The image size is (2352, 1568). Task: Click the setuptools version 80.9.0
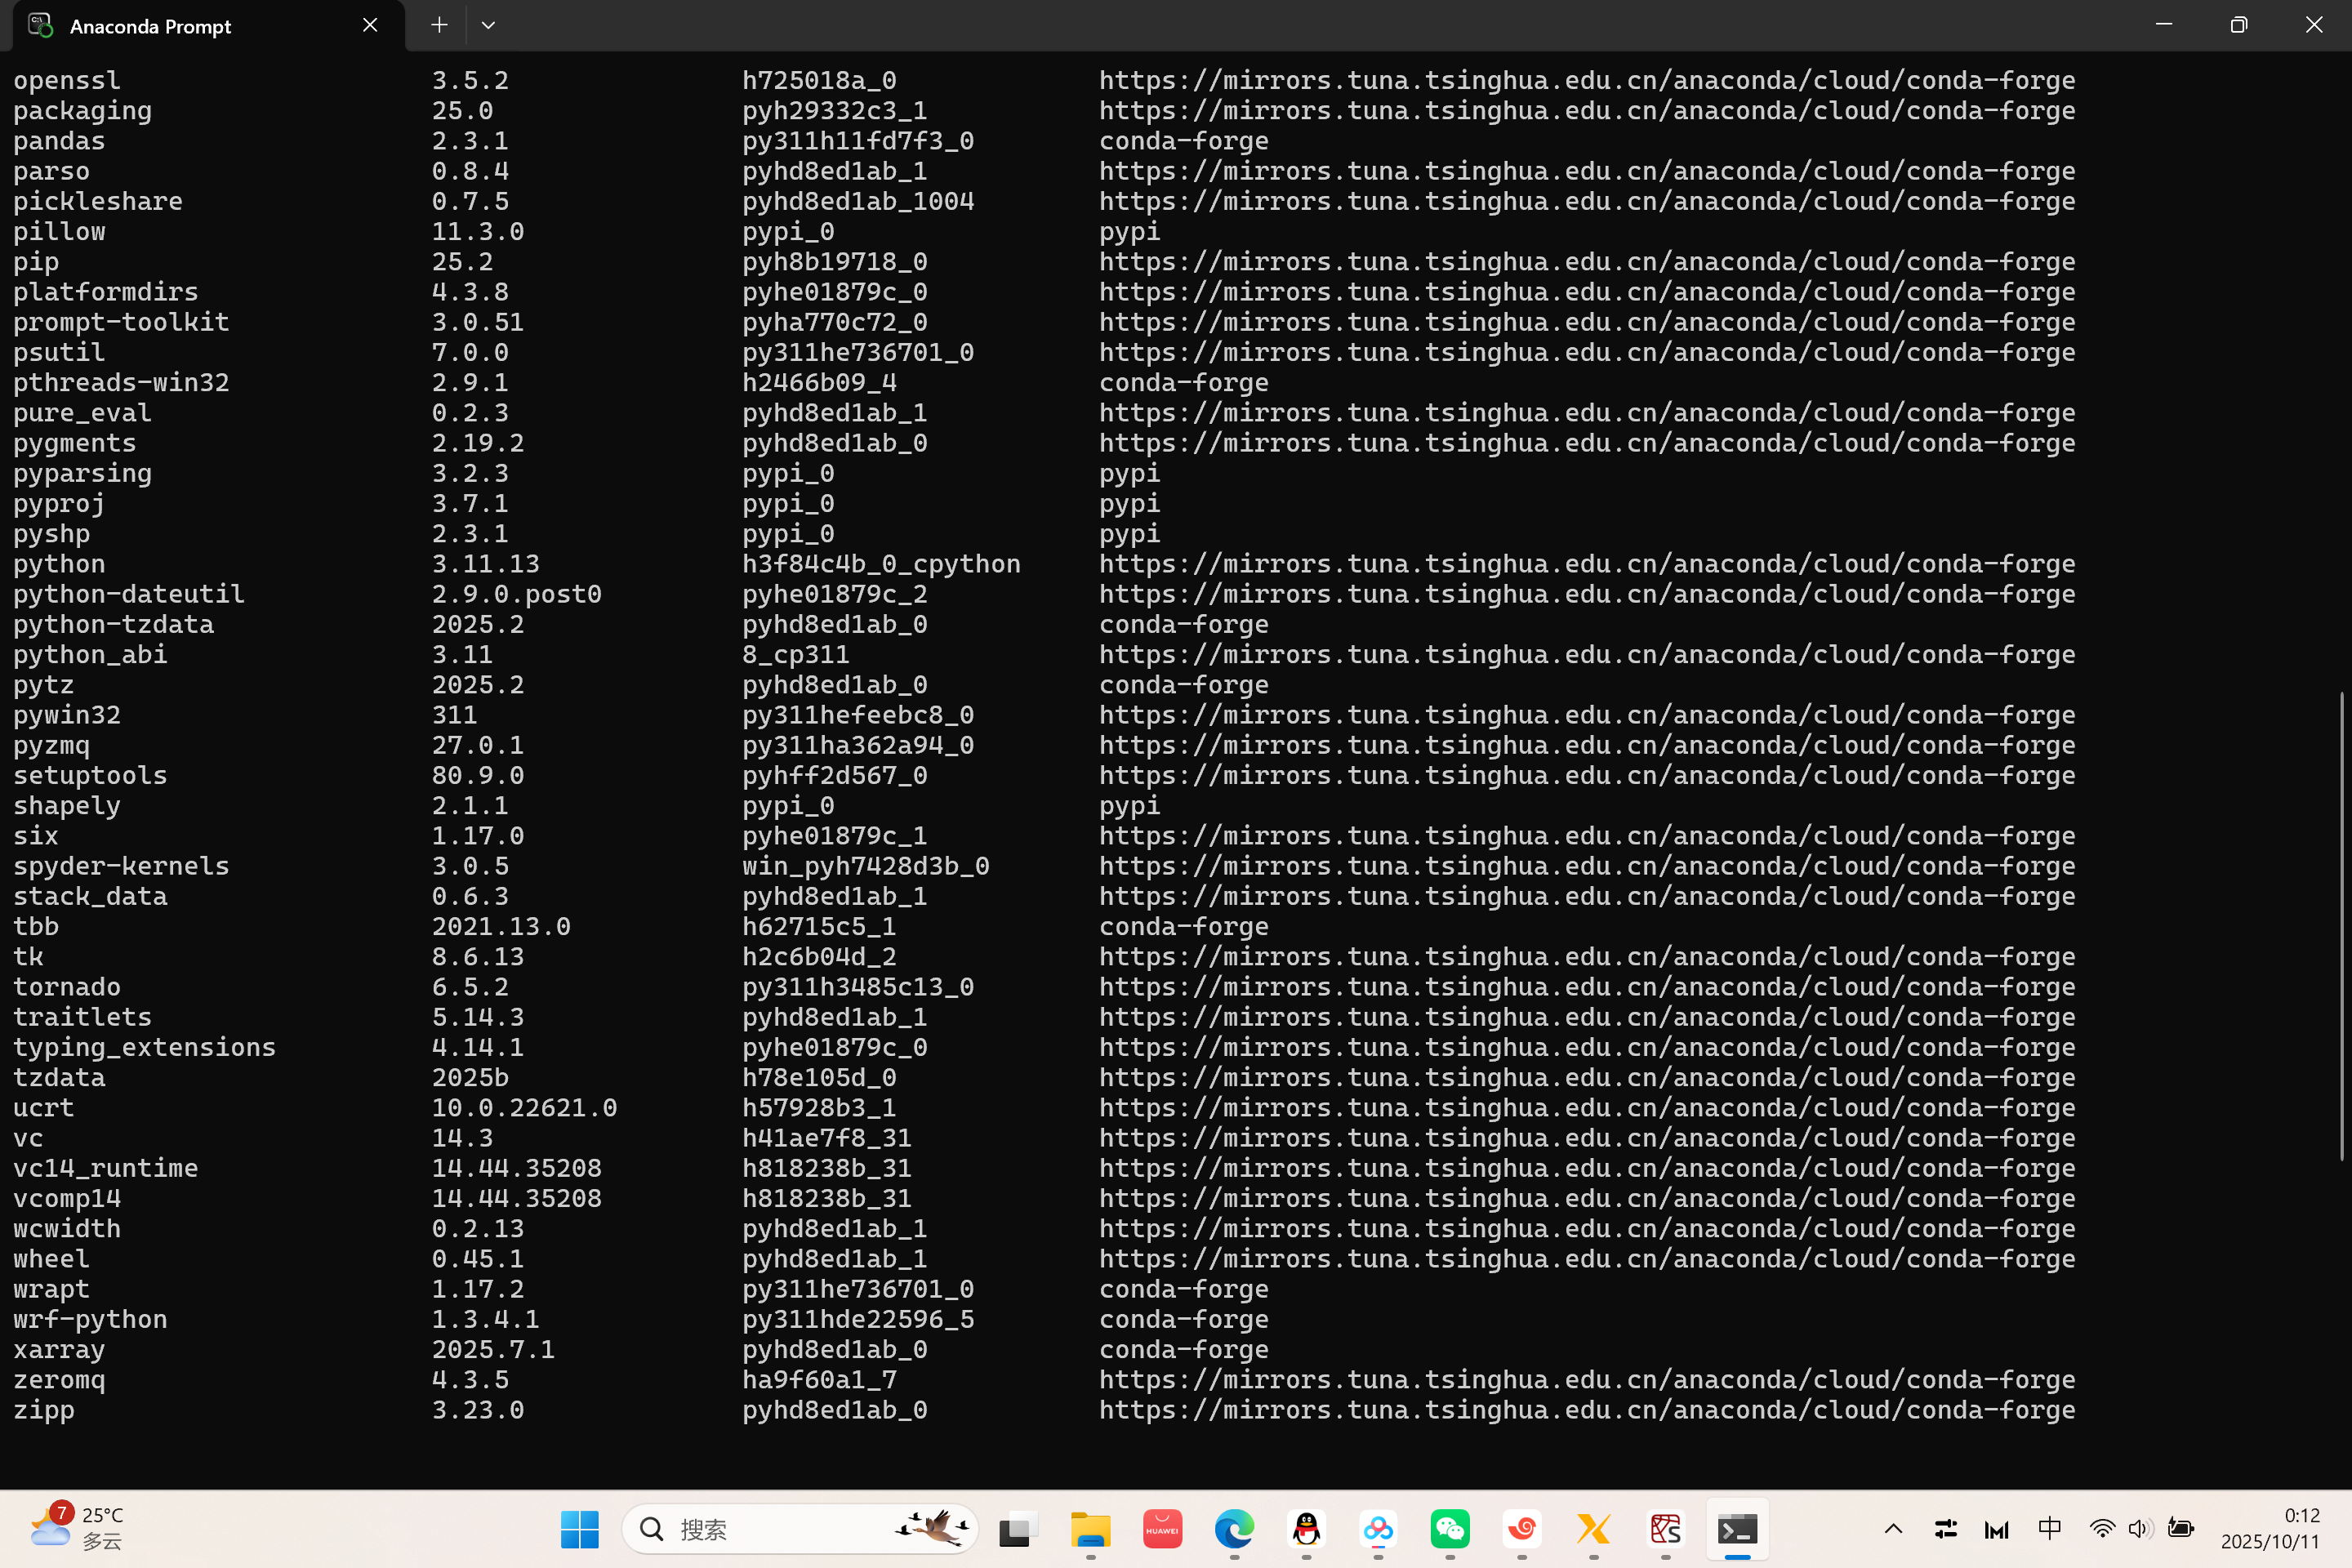coord(478,776)
